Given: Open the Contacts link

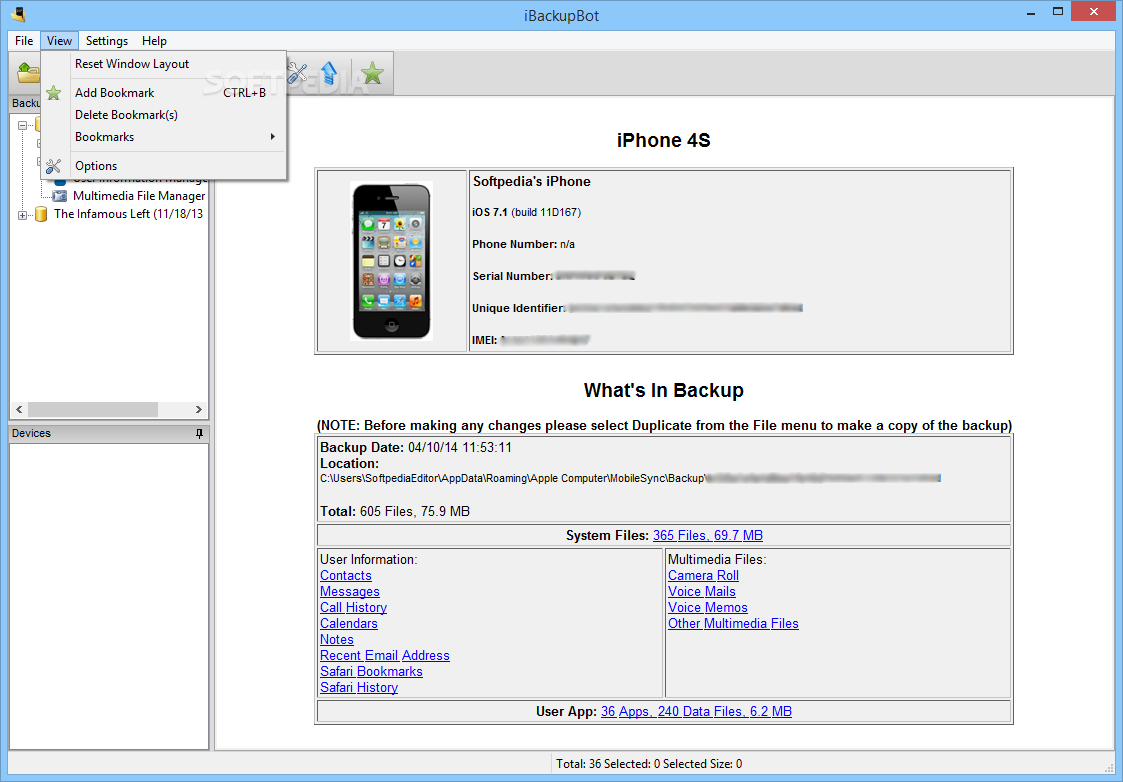Looking at the screenshot, I should (x=346, y=576).
